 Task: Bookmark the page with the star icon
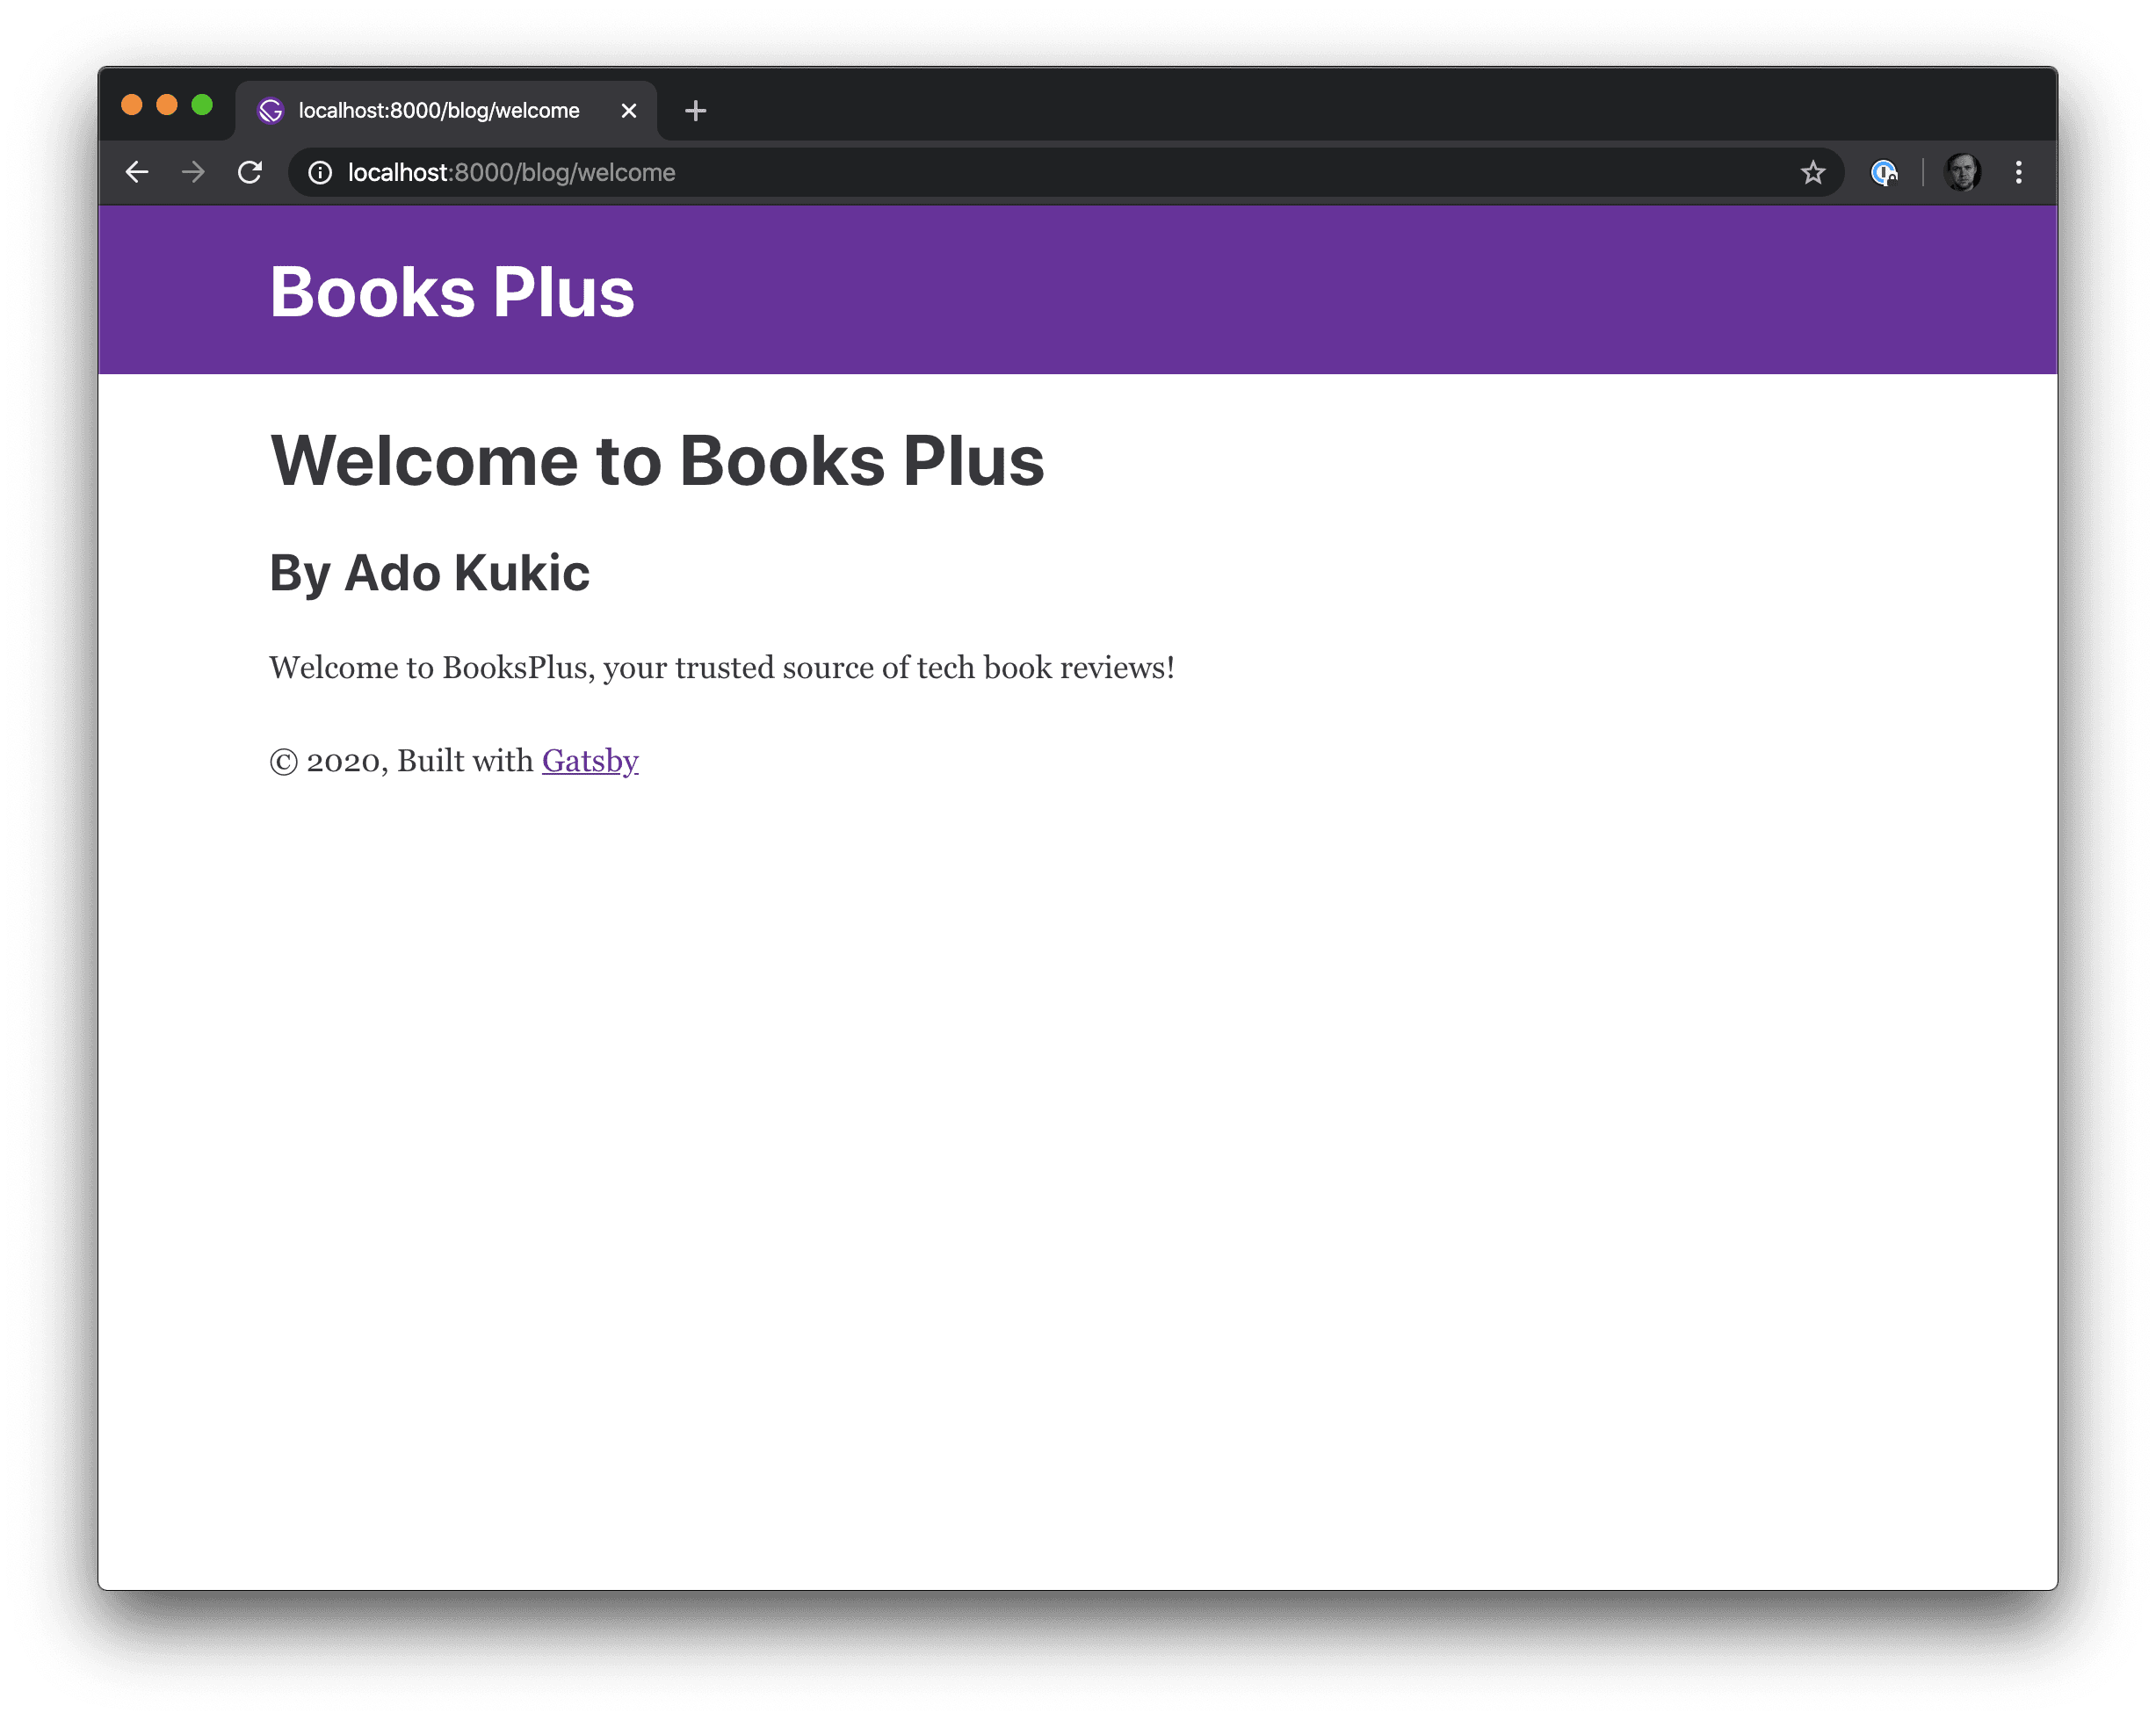coord(1813,172)
